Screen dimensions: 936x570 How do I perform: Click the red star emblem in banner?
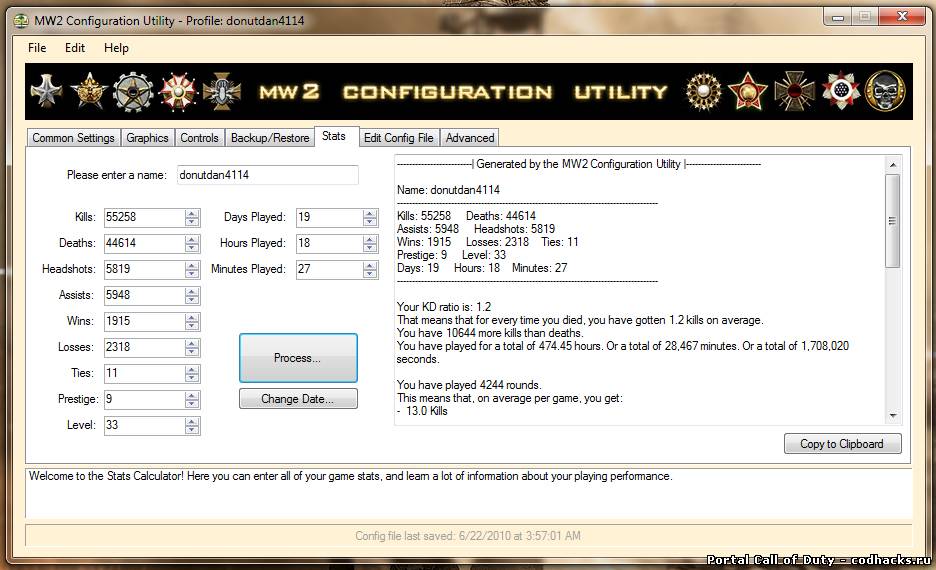coord(747,91)
